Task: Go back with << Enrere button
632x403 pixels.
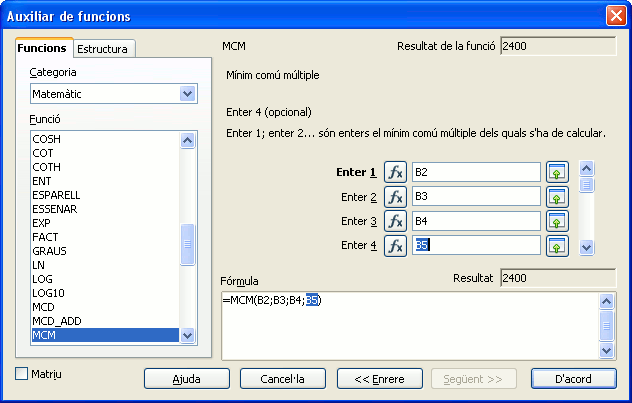Action: (379, 379)
